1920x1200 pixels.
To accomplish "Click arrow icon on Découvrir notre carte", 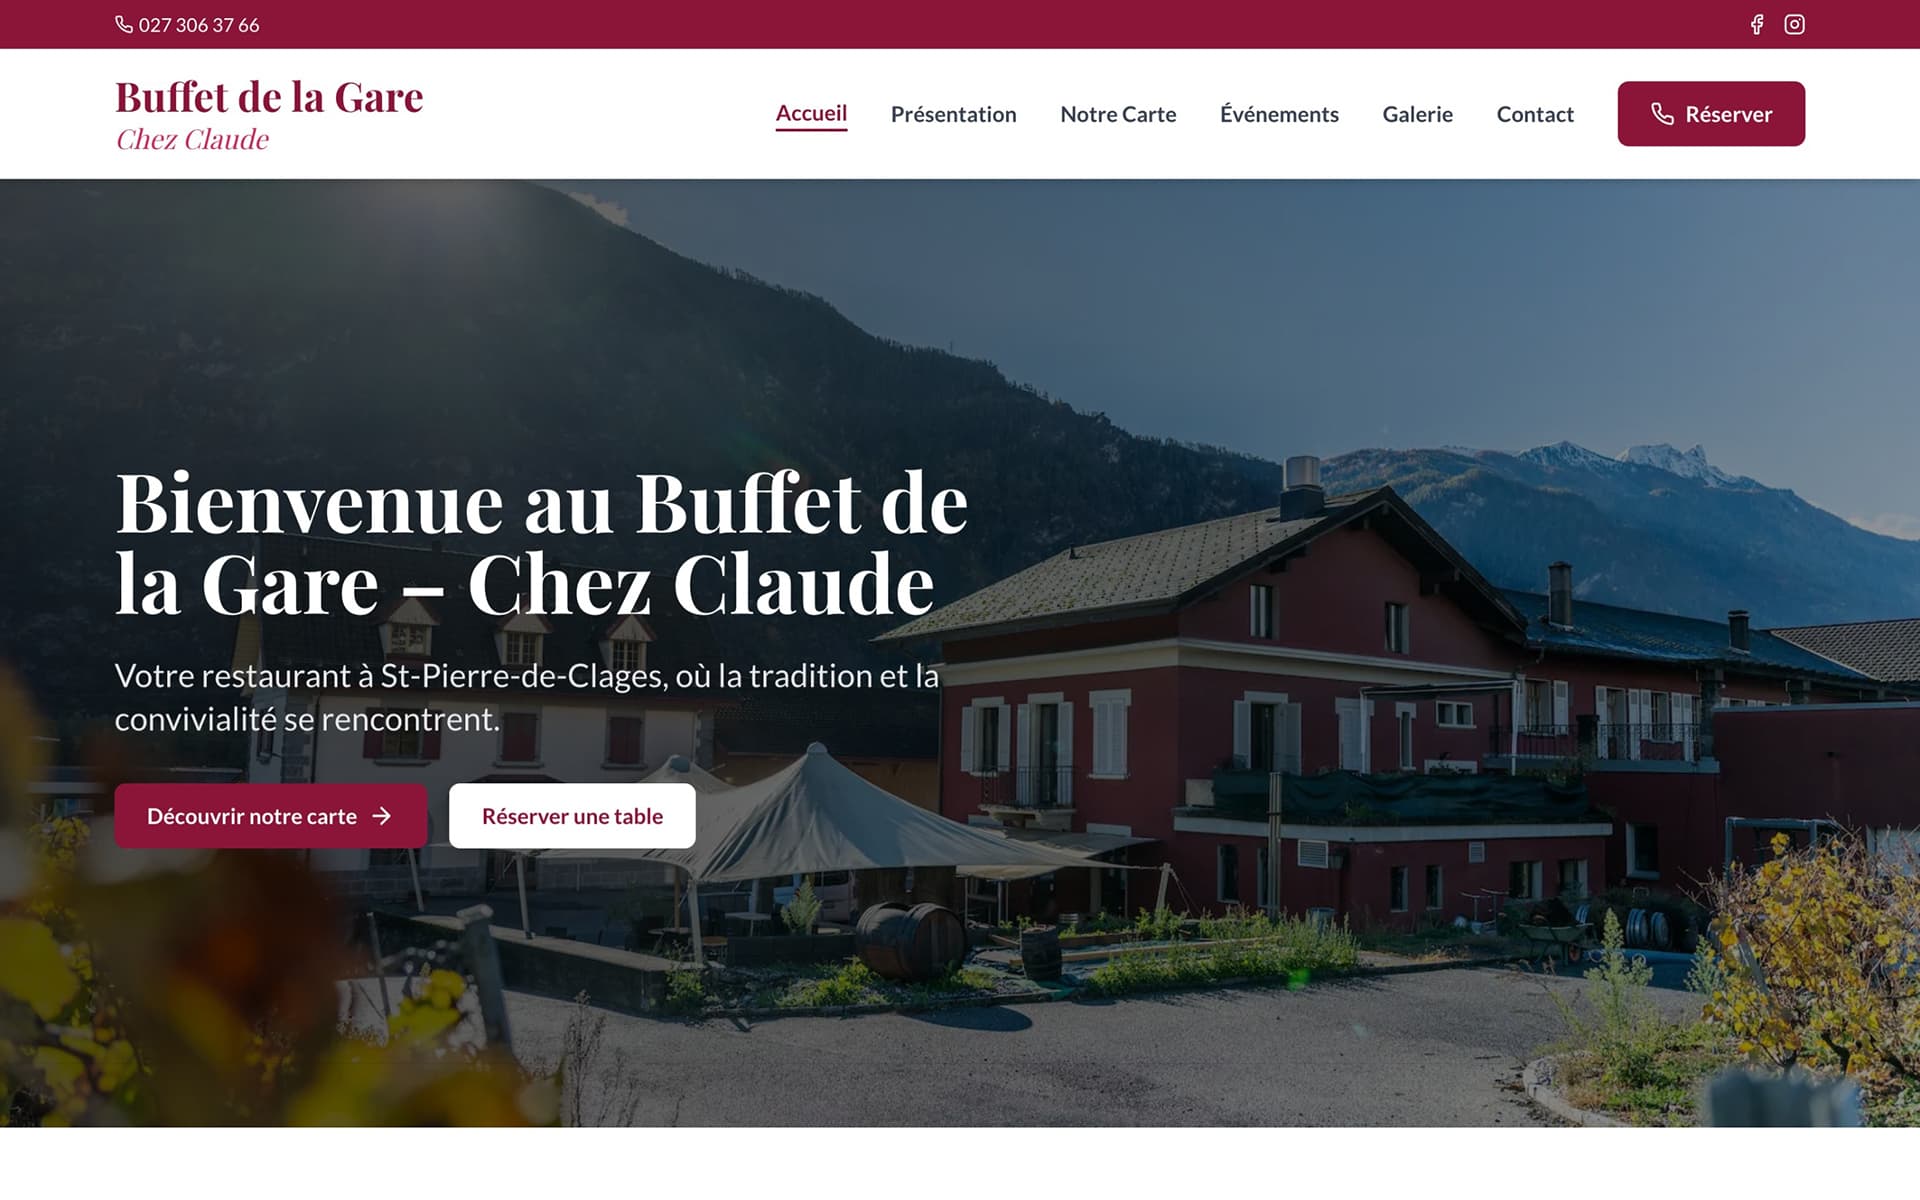I will point(382,816).
